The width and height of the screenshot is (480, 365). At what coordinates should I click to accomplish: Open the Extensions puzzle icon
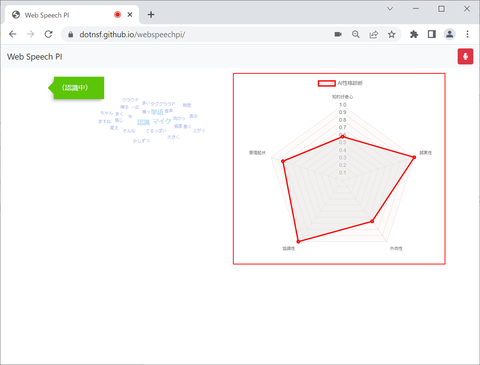414,34
